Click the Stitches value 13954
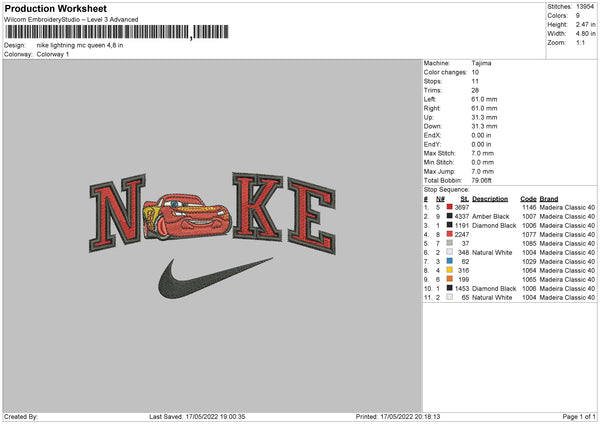Screen dimensions: 600x424 (x=585, y=7)
